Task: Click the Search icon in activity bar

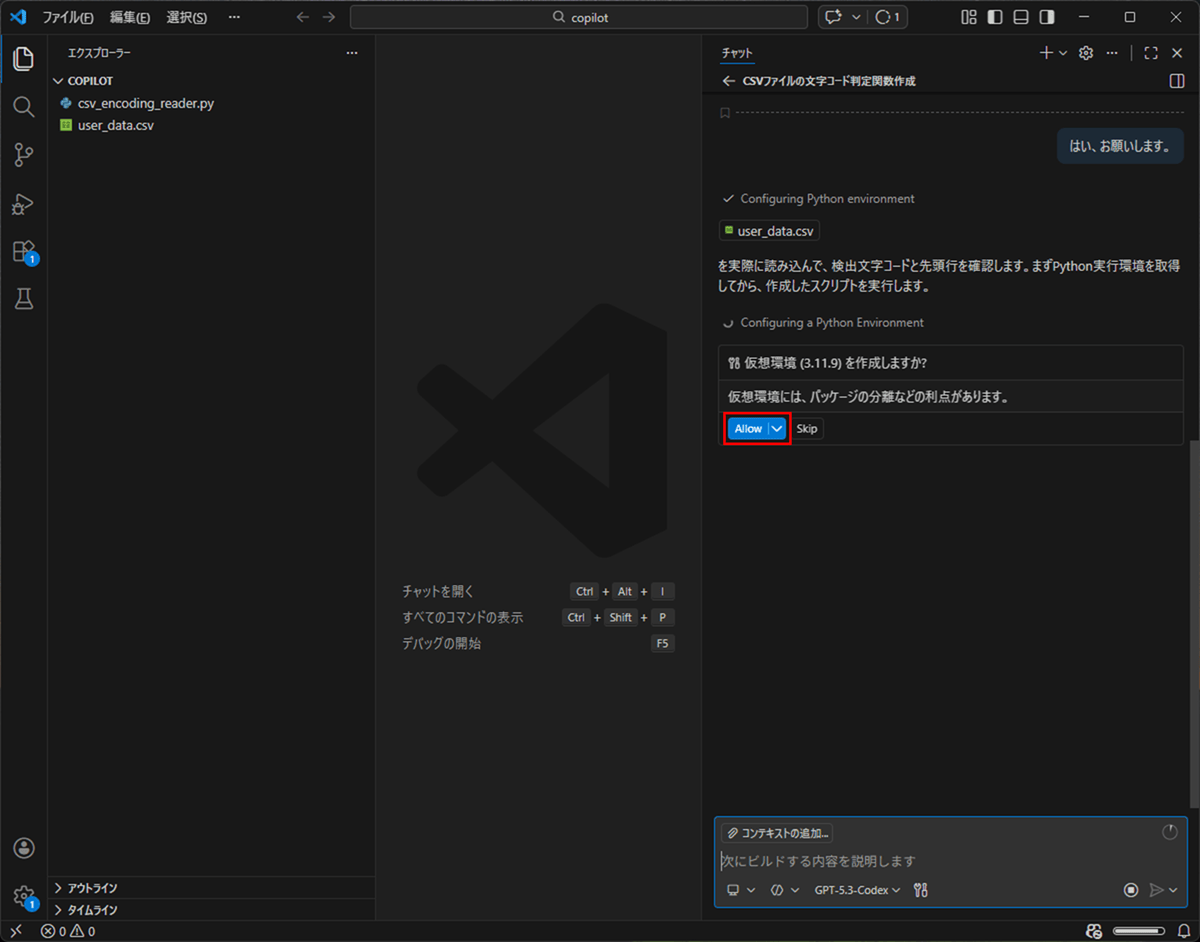Action: tap(24, 107)
